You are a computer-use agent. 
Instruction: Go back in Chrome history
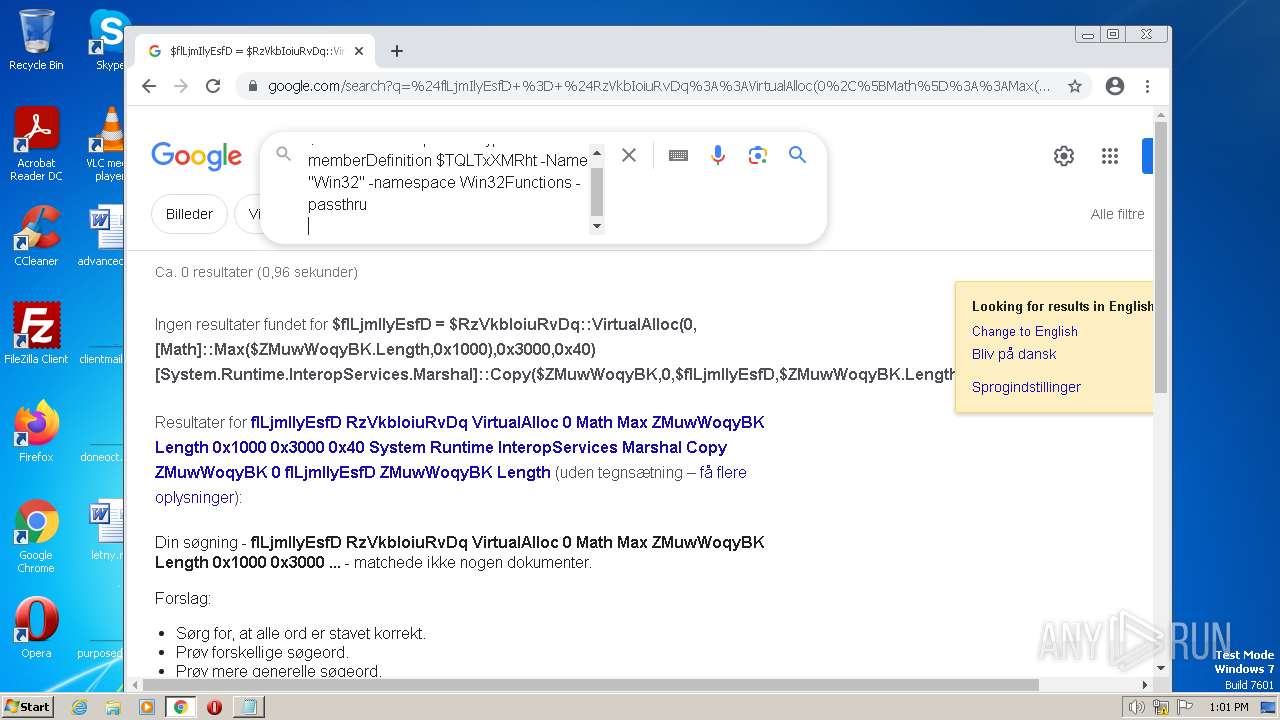(149, 86)
